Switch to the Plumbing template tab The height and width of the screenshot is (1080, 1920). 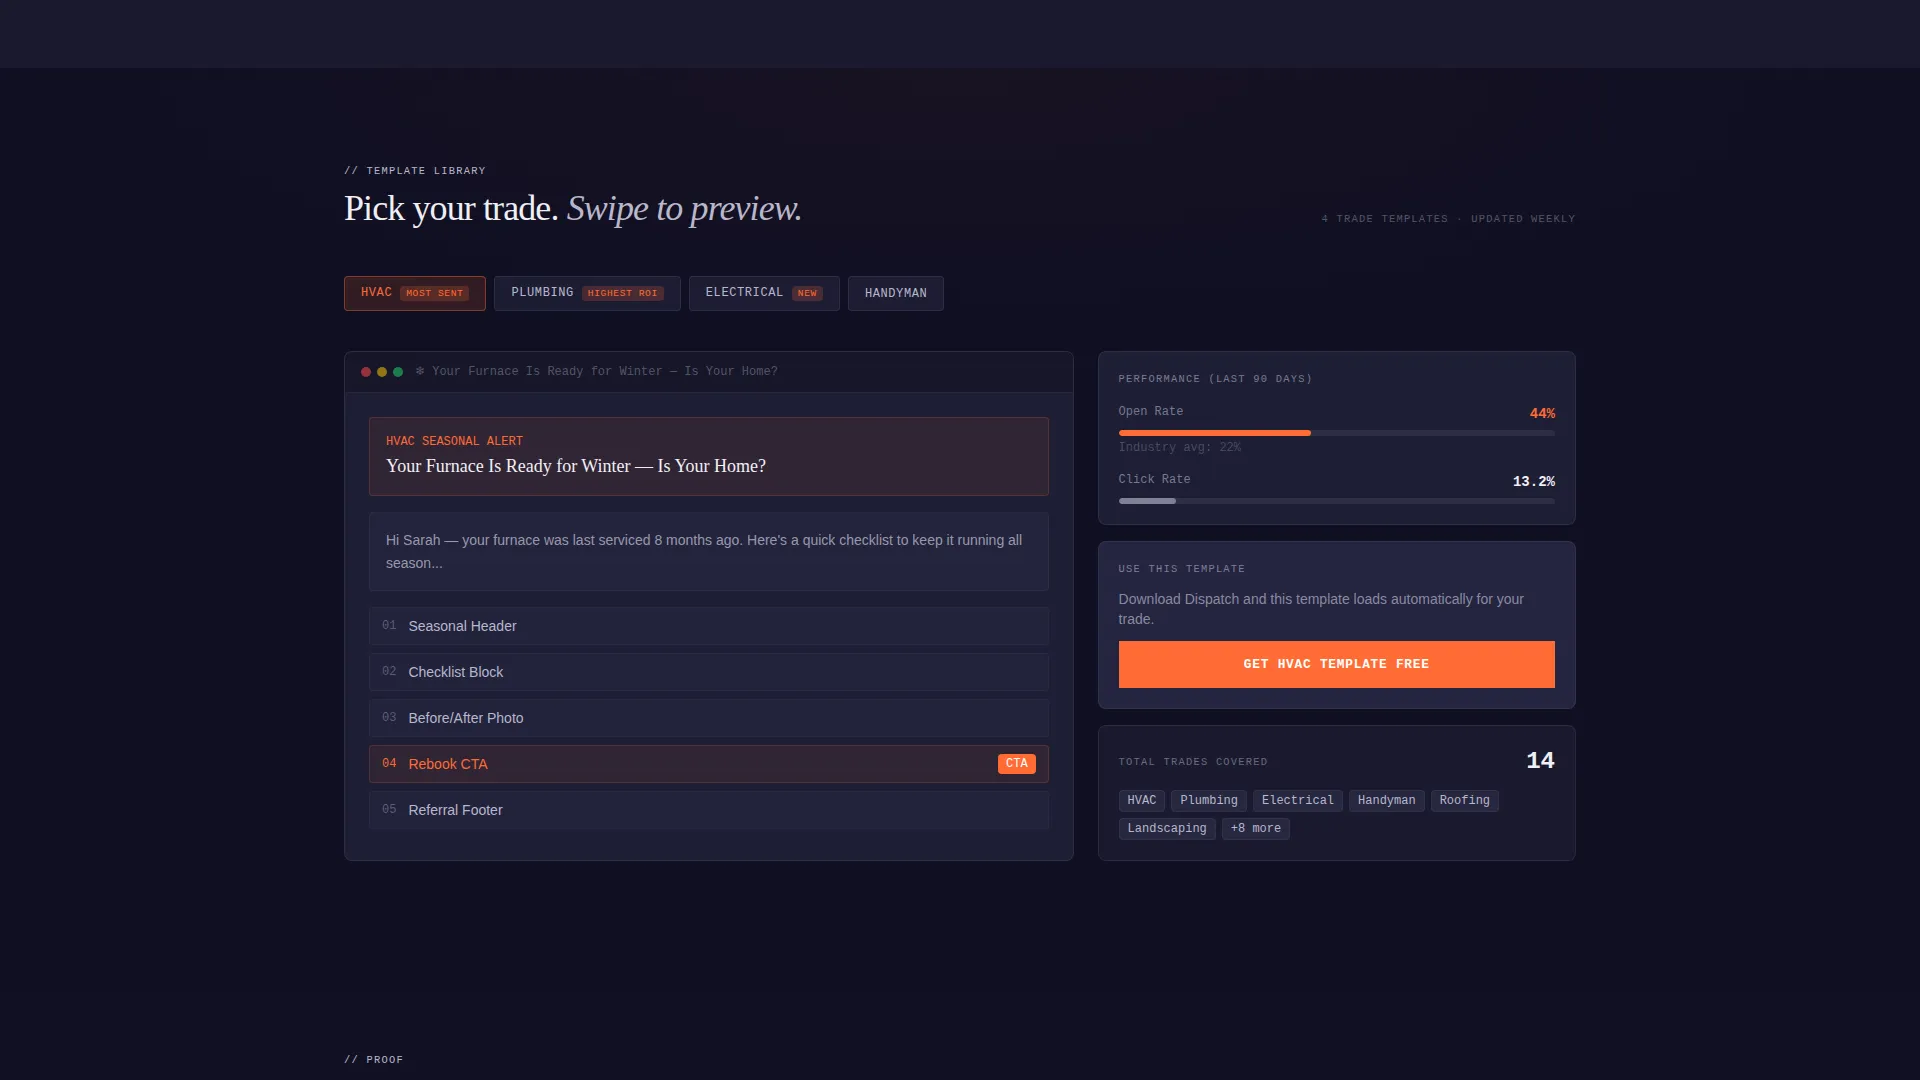point(587,293)
